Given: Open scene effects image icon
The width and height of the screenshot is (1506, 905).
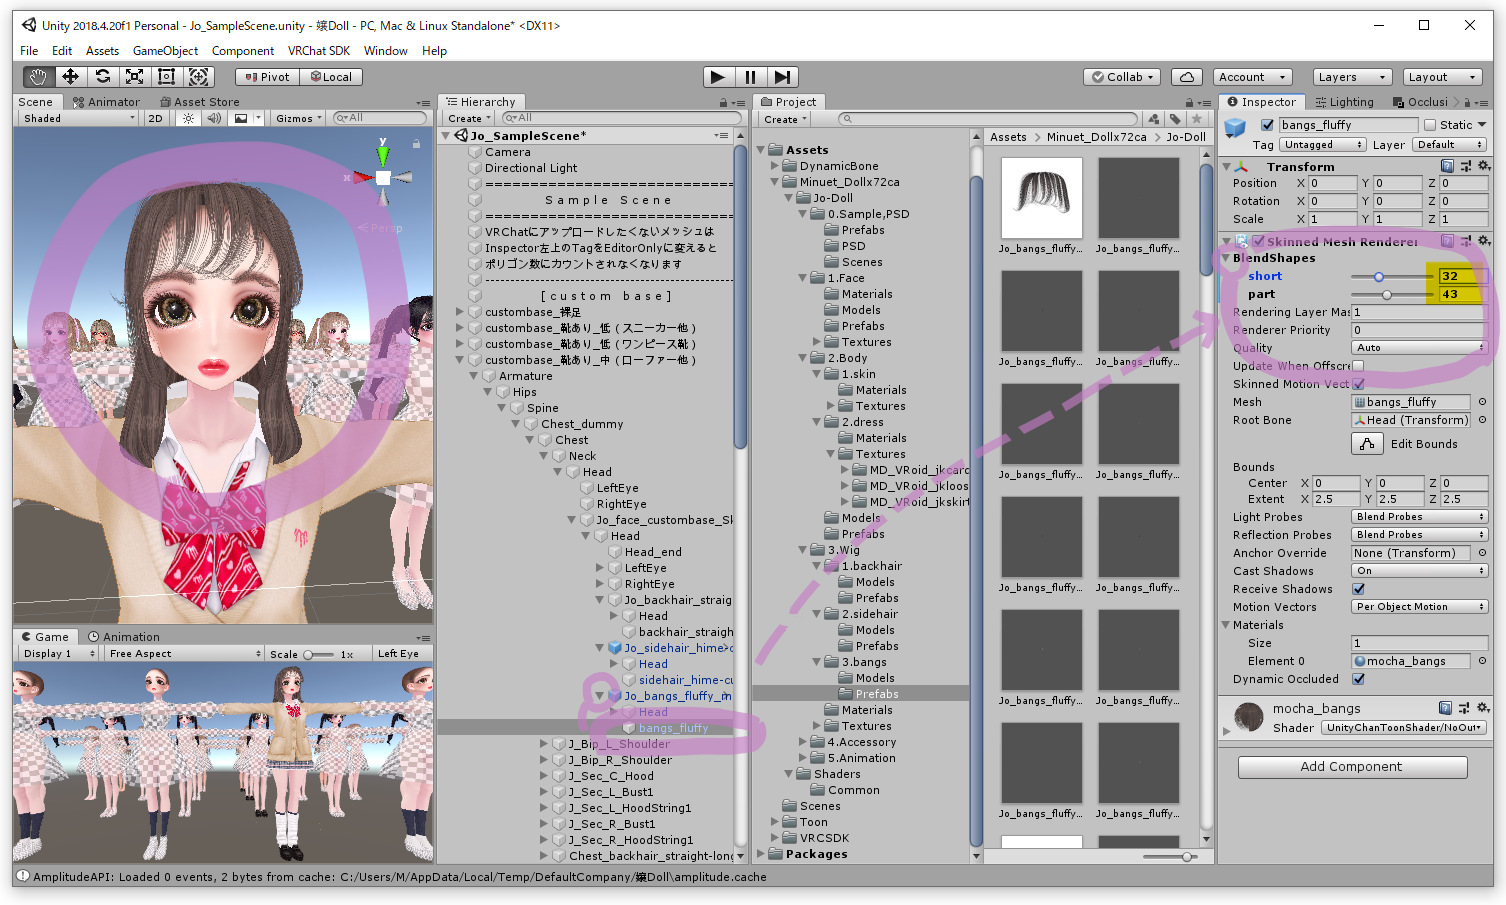Looking at the screenshot, I should click(241, 118).
